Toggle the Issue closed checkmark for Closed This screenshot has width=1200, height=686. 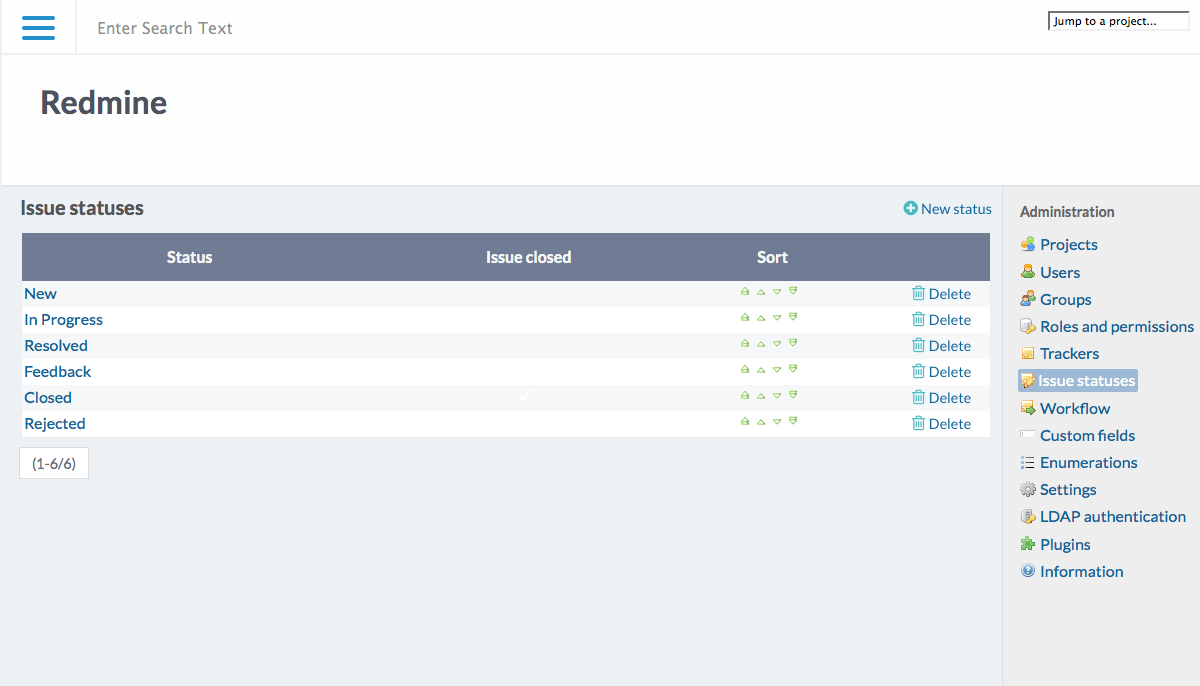[x=523, y=396]
